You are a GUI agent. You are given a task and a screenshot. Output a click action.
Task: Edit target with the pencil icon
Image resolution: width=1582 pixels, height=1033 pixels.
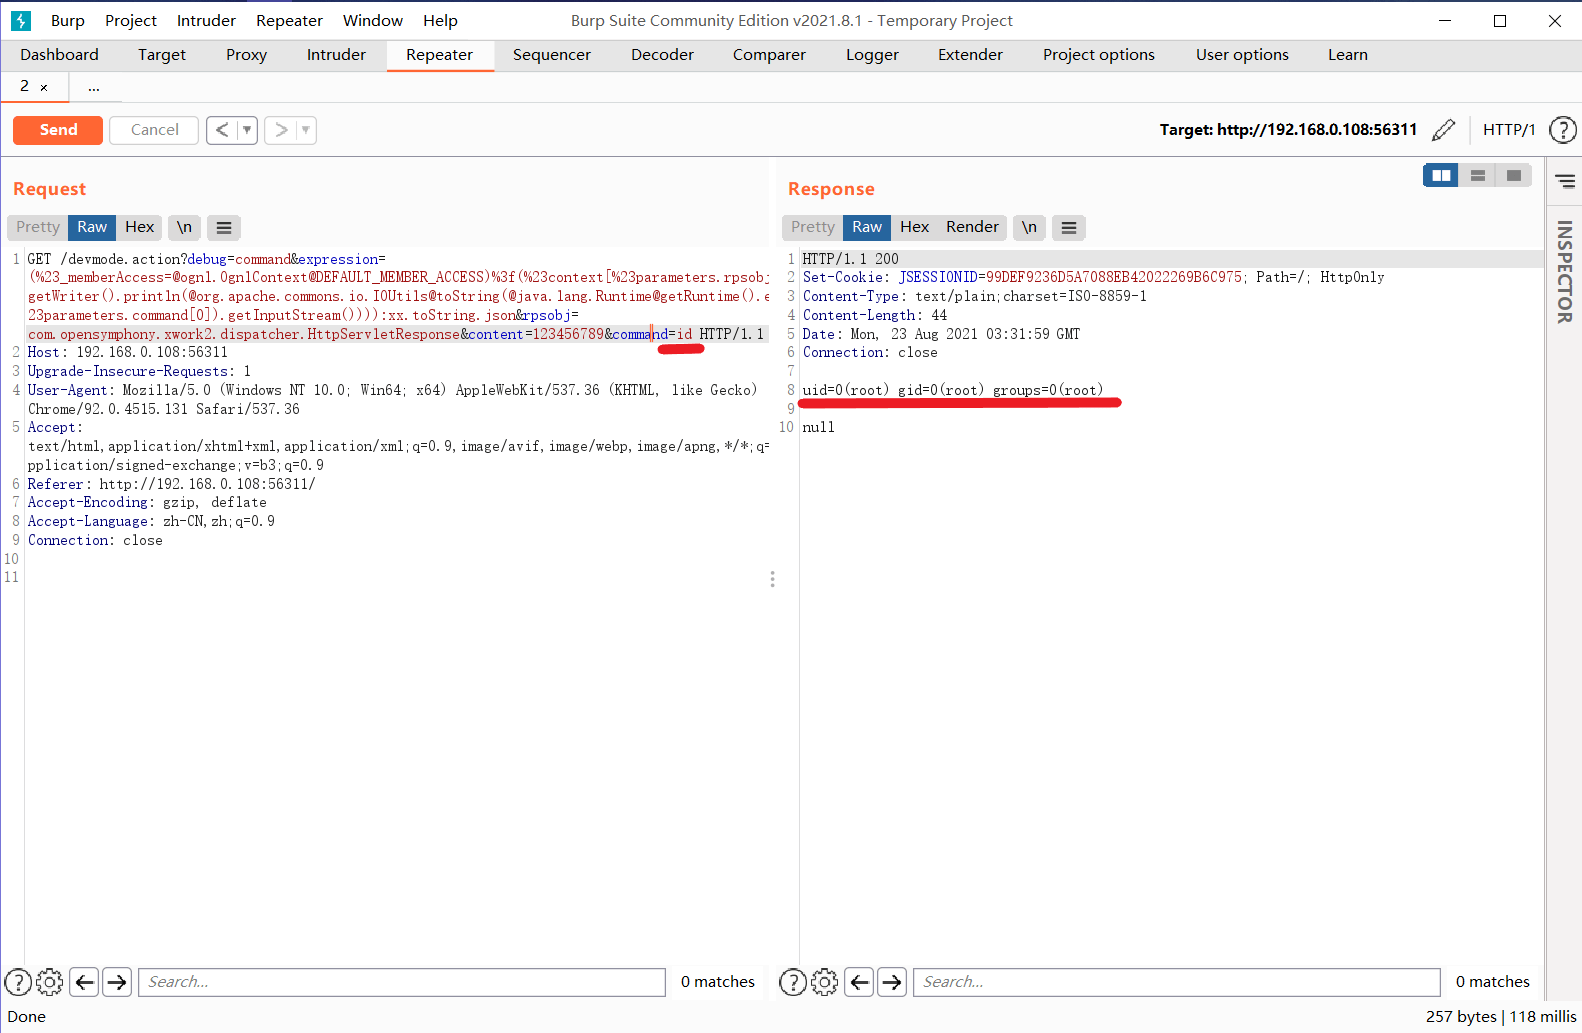(1443, 130)
